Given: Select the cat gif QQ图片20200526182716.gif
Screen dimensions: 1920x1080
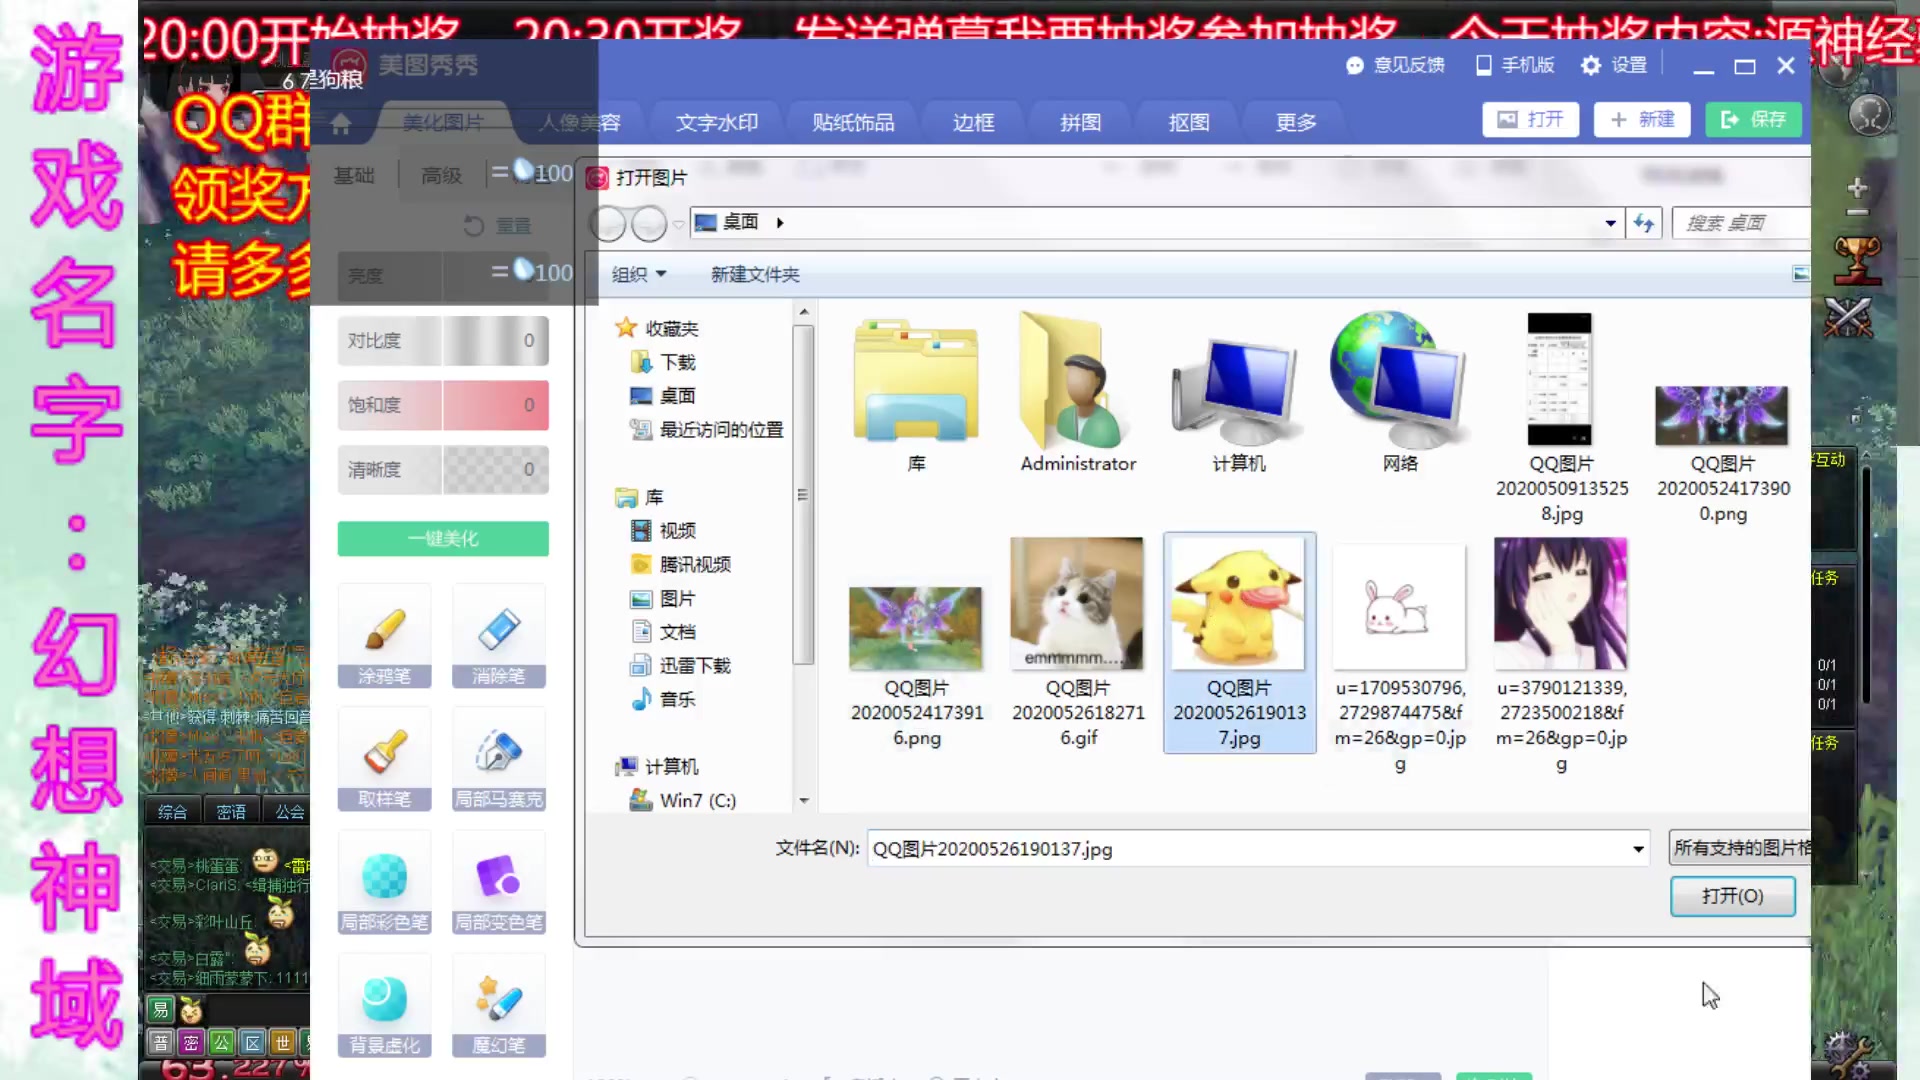Looking at the screenshot, I should 1078,643.
